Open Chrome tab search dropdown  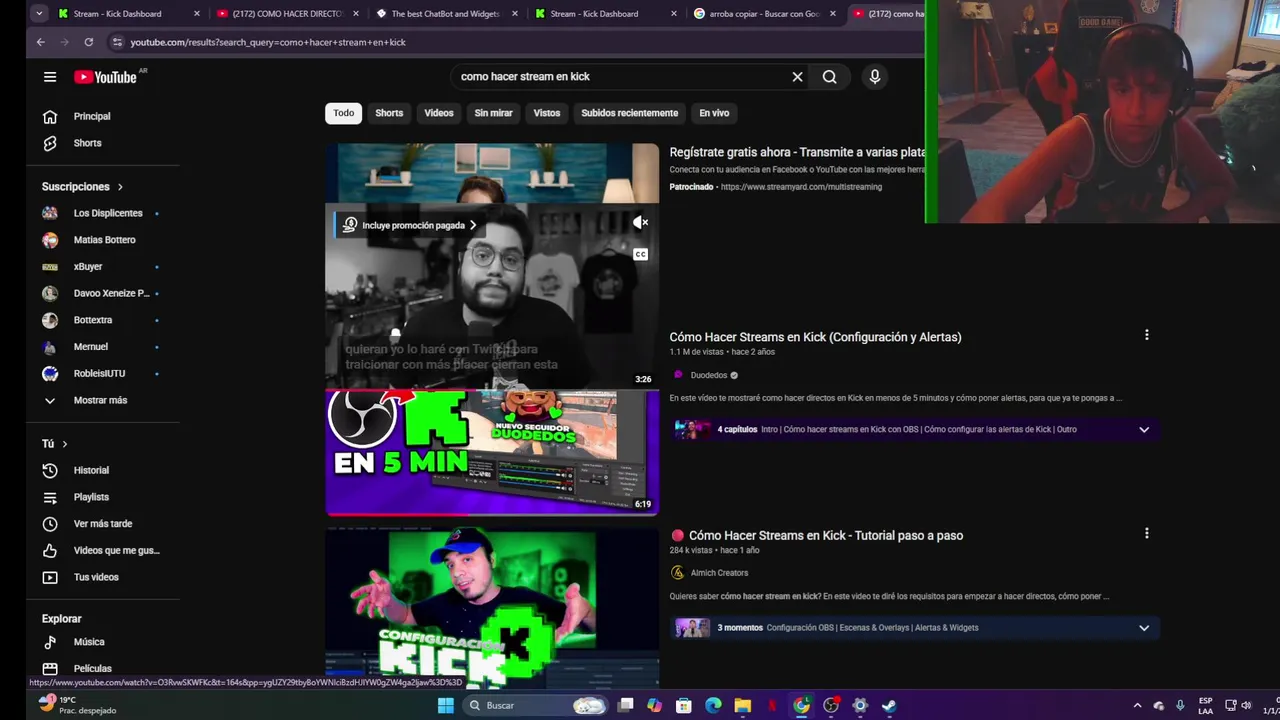[x=38, y=13]
